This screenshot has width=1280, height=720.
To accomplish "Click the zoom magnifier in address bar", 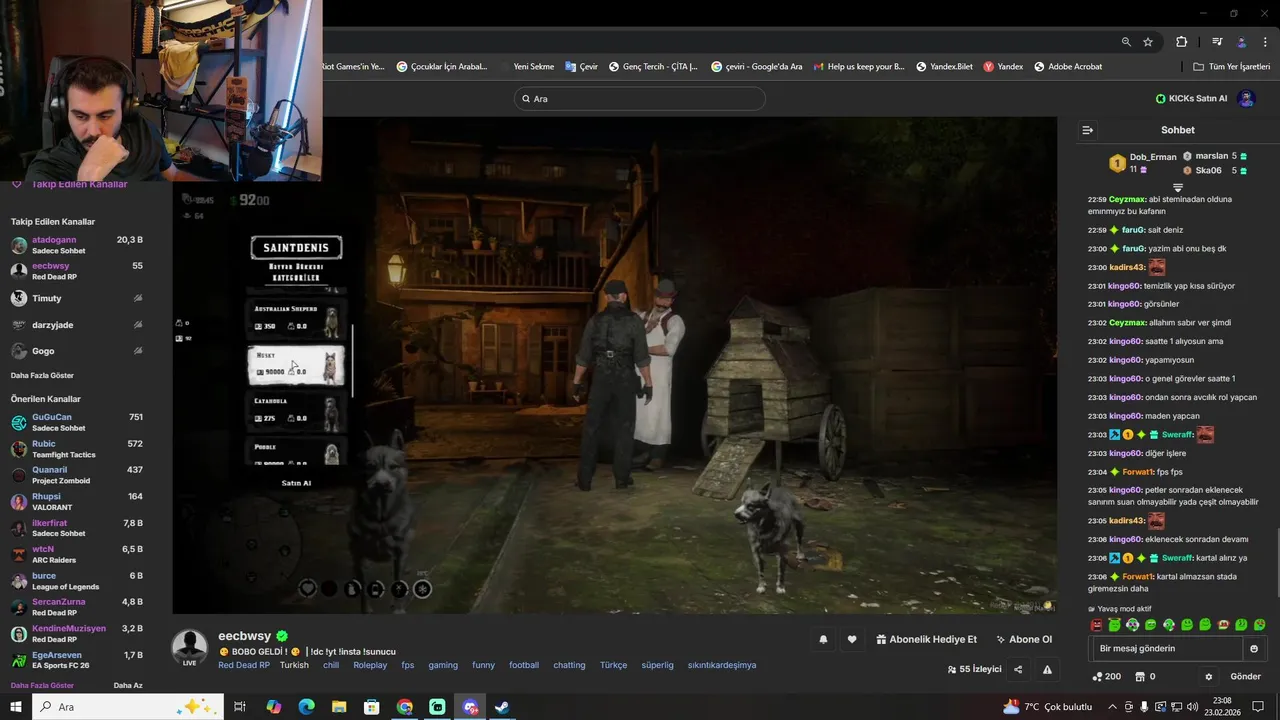I will 1126,42.
